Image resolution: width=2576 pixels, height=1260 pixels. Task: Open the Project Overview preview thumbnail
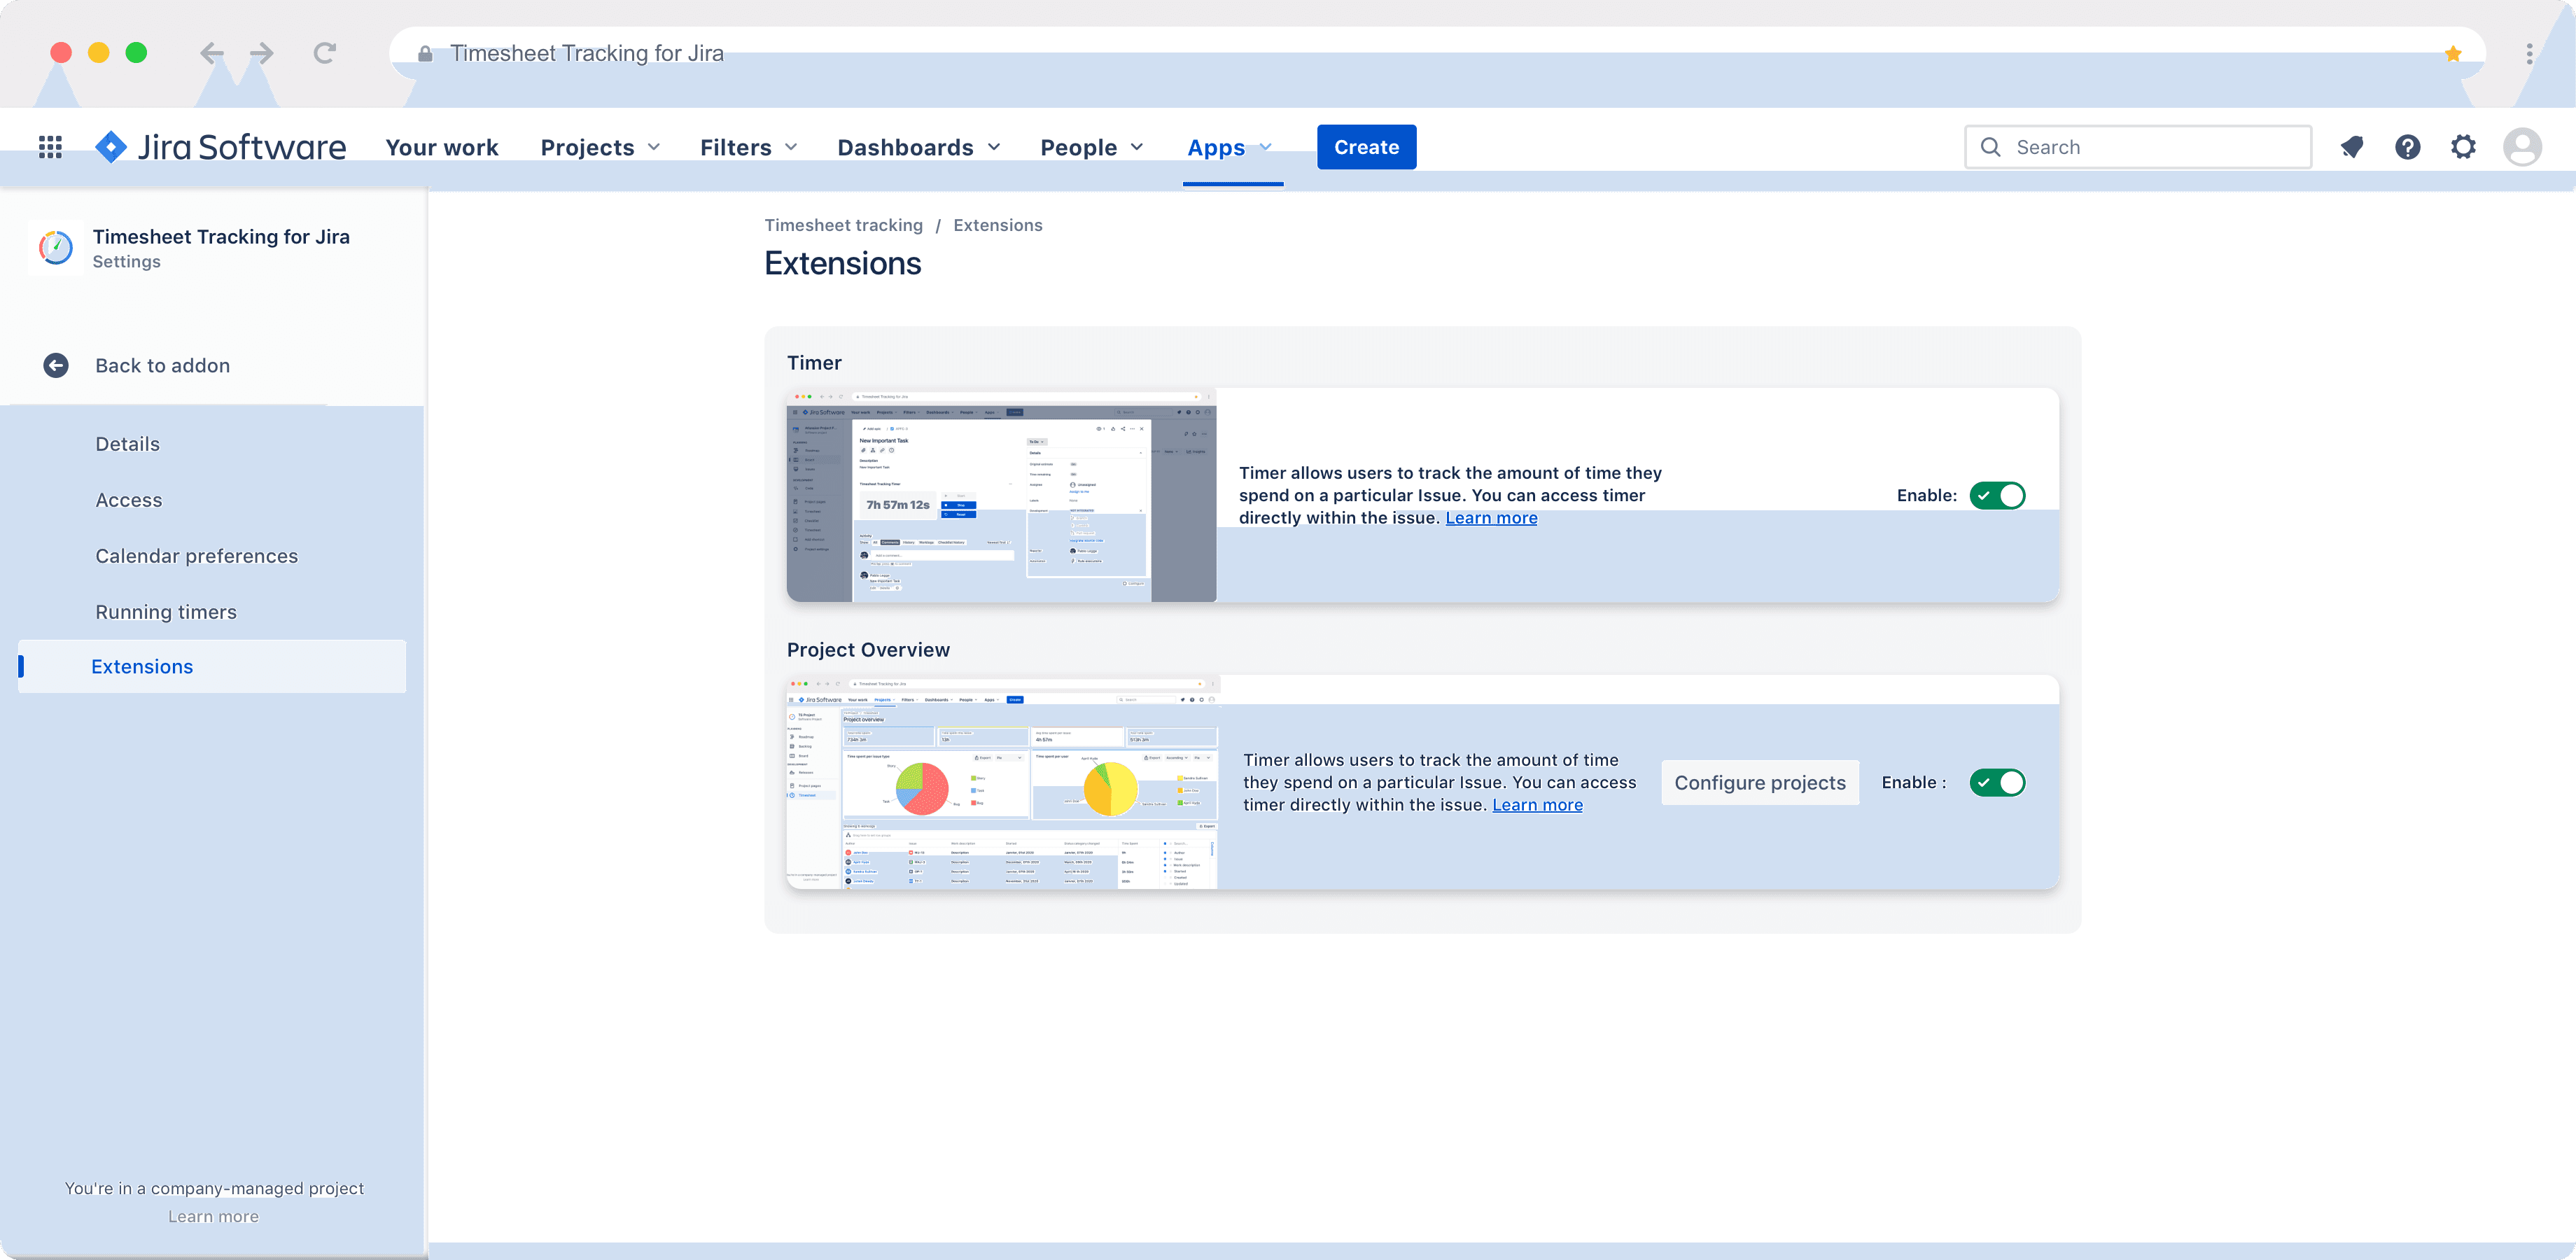tap(1003, 782)
